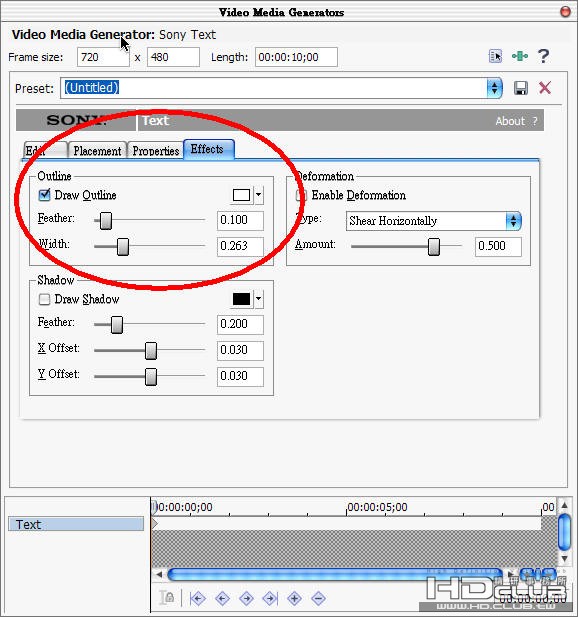578x617 pixels.
Task: Delete the preset with the red X
Action: (x=545, y=87)
